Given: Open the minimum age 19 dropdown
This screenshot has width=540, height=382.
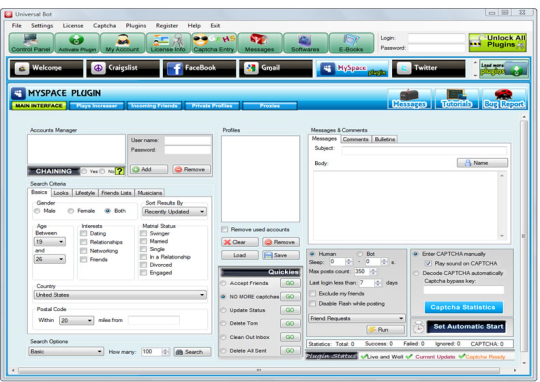Looking at the screenshot, I should click(50, 241).
